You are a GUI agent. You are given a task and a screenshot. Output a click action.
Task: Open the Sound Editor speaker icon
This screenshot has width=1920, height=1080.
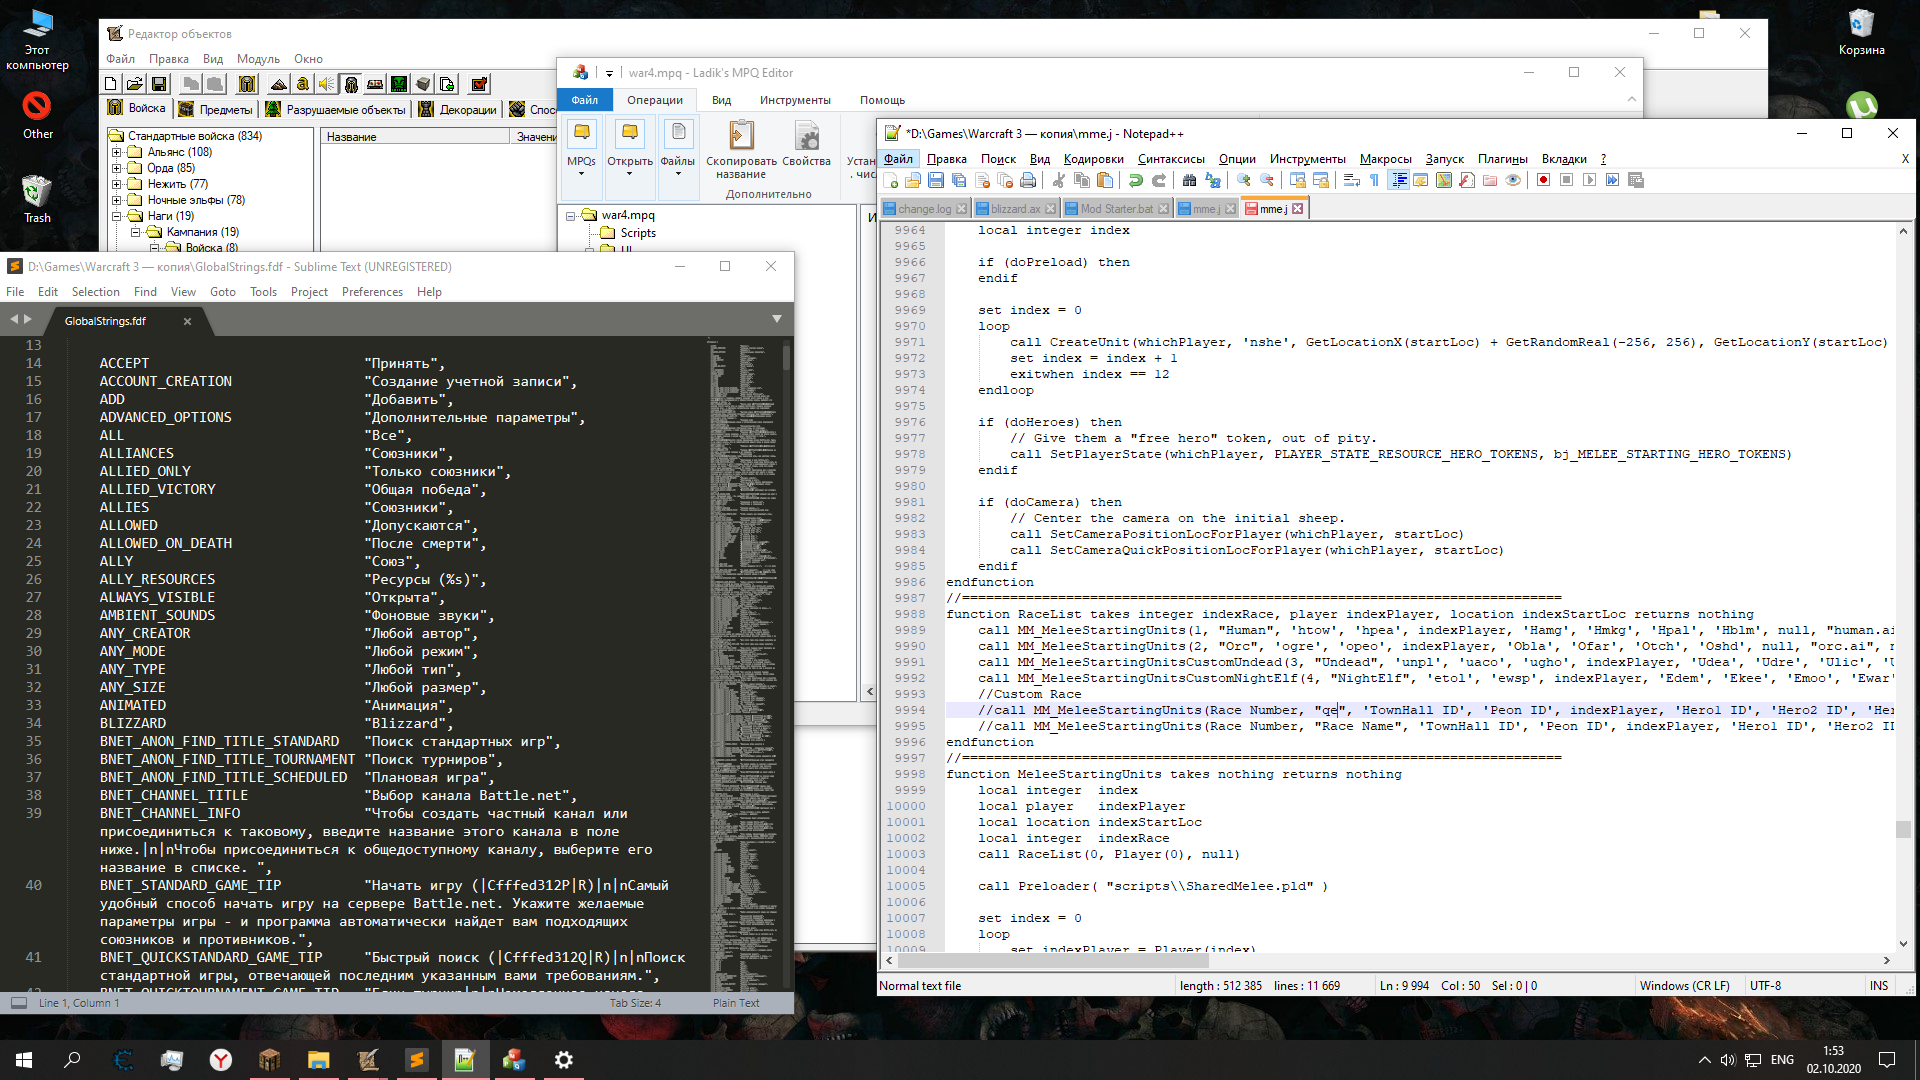point(326,85)
